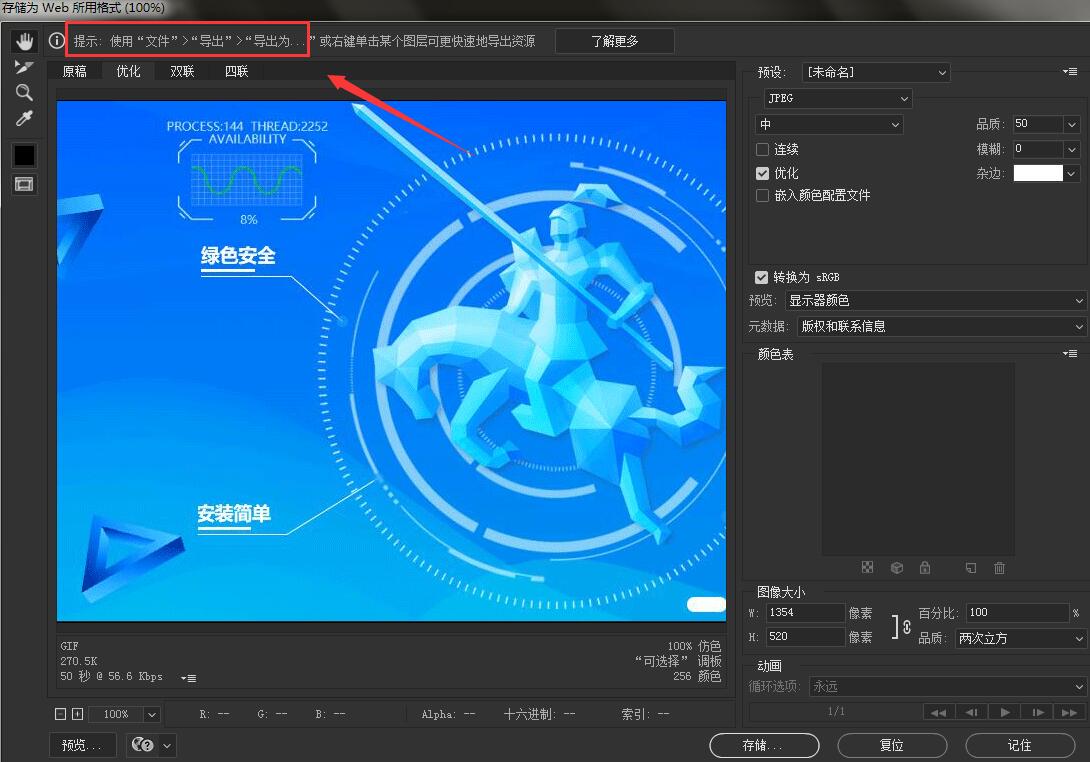The height and width of the screenshot is (762, 1090).
Task: Click the new swatch icon in 颜色表
Action: click(x=969, y=568)
